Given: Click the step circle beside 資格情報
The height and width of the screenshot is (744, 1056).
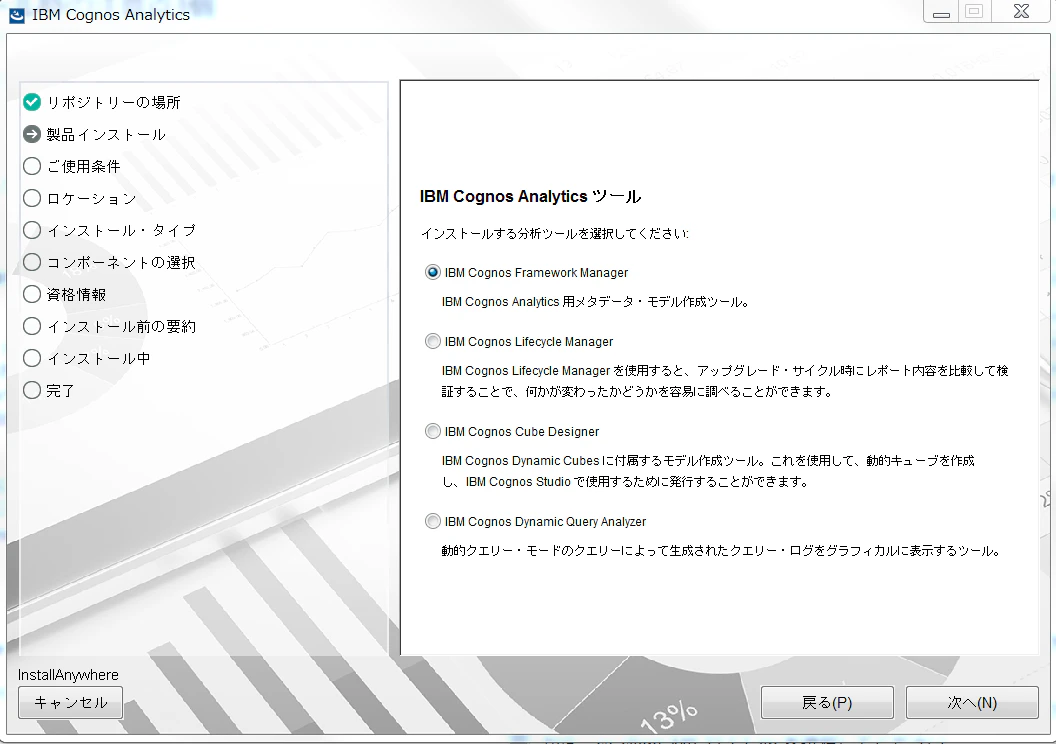Looking at the screenshot, I should [x=32, y=294].
